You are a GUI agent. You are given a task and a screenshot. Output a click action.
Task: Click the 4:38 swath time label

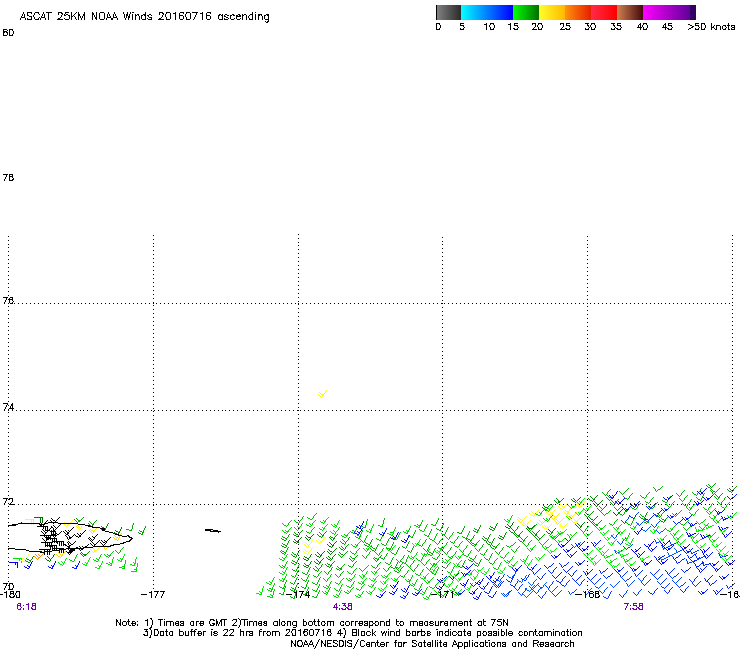pyautogui.click(x=342, y=607)
